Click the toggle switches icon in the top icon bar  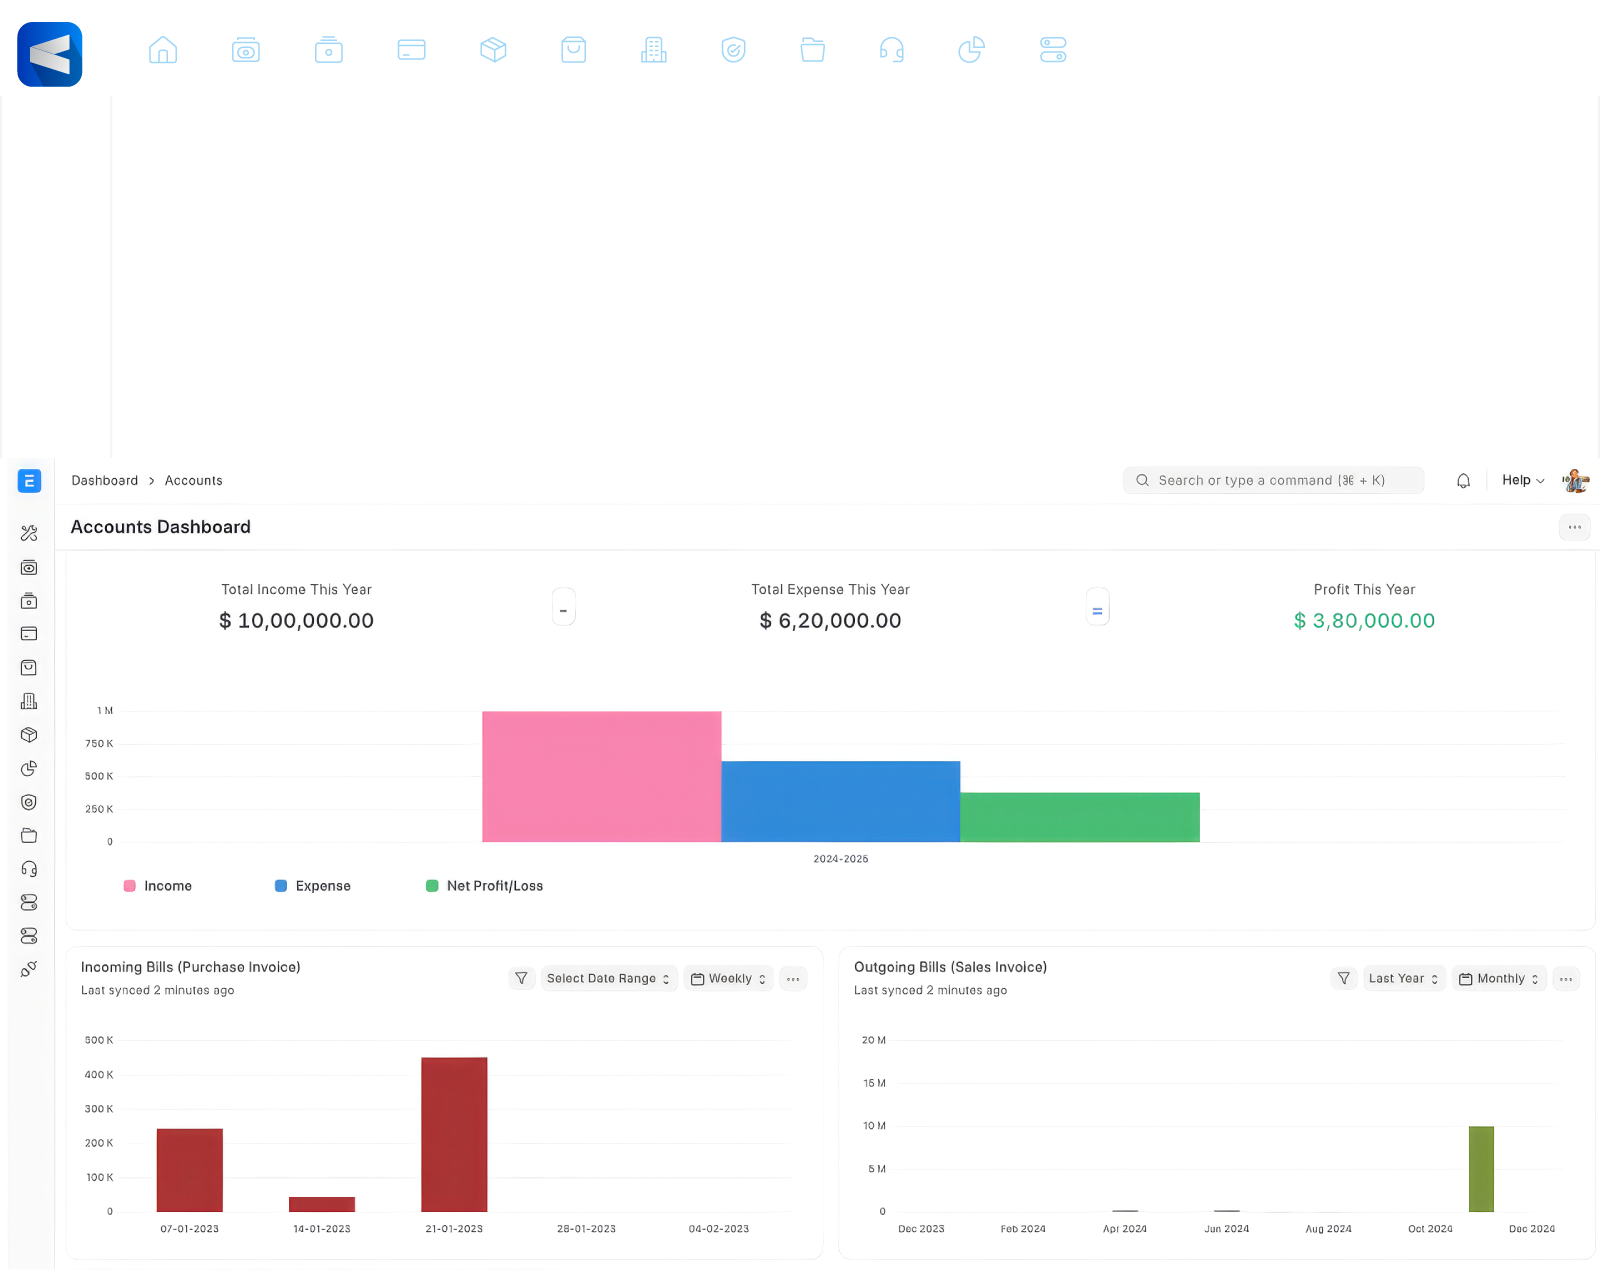[1054, 50]
